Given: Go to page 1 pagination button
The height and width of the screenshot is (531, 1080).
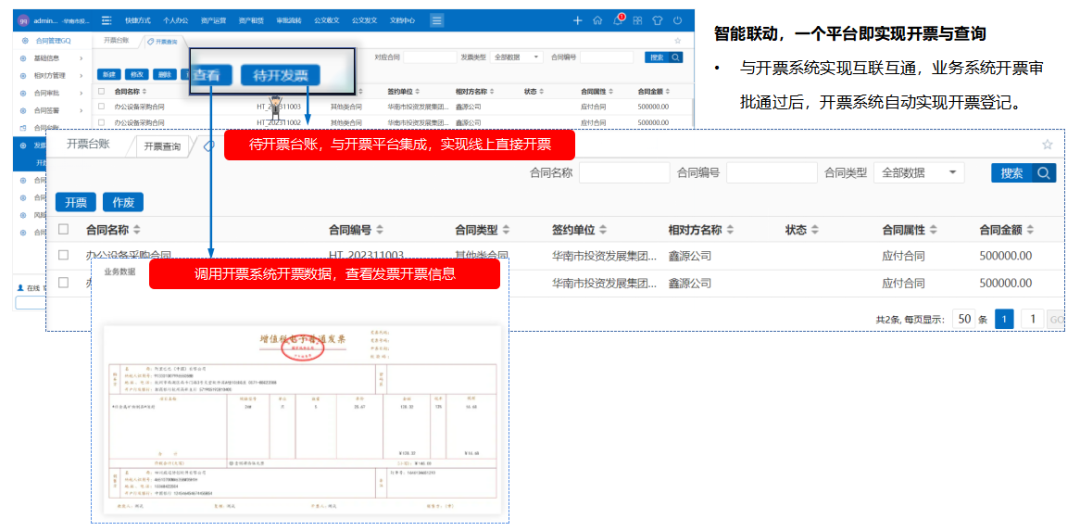Looking at the screenshot, I should pos(1005,319).
